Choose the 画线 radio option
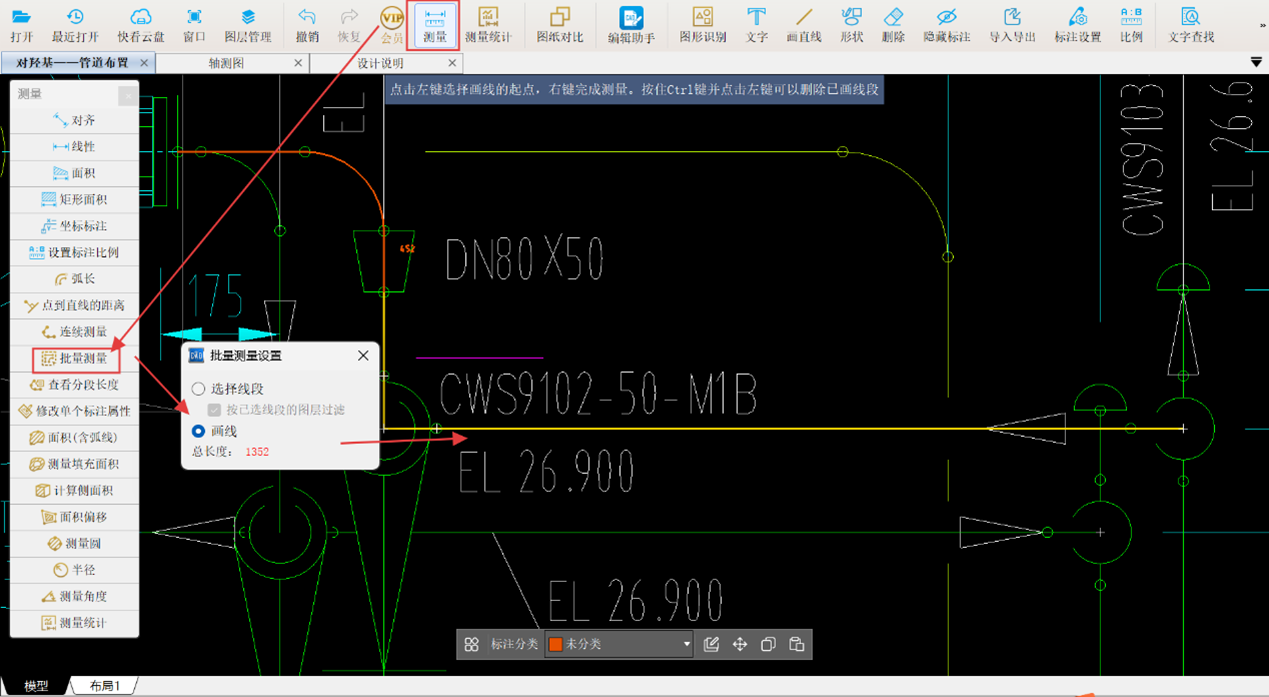Screen dimensions: 1269x697 [x=199, y=431]
